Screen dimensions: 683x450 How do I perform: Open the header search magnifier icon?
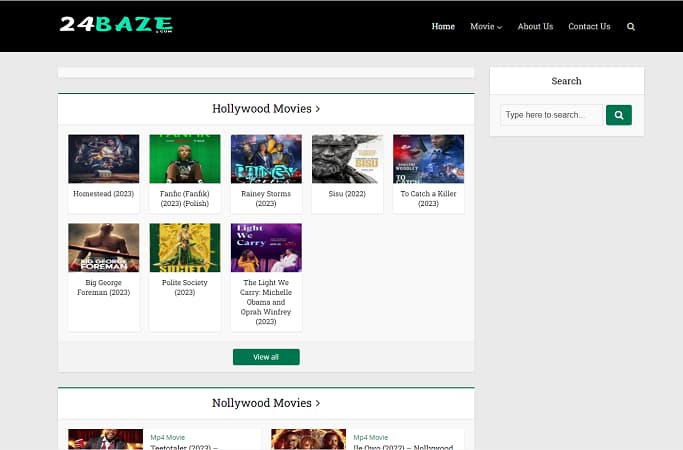(x=631, y=27)
